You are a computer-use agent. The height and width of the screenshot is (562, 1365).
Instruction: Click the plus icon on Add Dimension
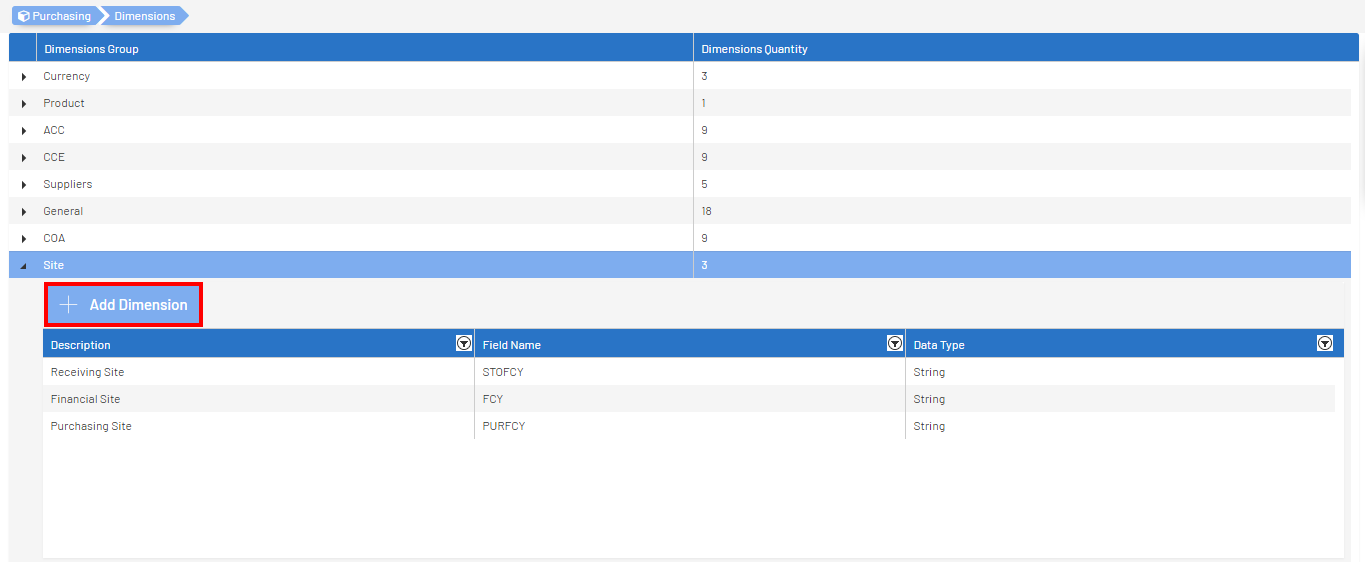pyautogui.click(x=68, y=305)
